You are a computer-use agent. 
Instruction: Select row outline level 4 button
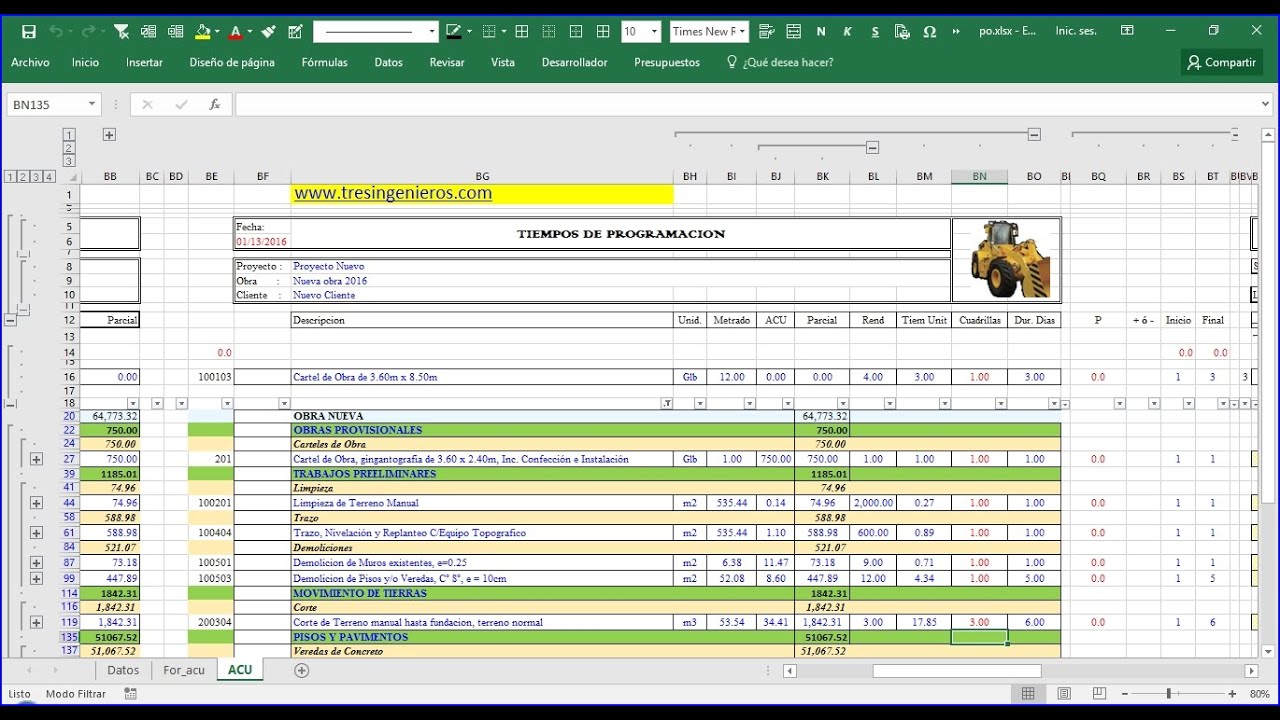pos(49,177)
